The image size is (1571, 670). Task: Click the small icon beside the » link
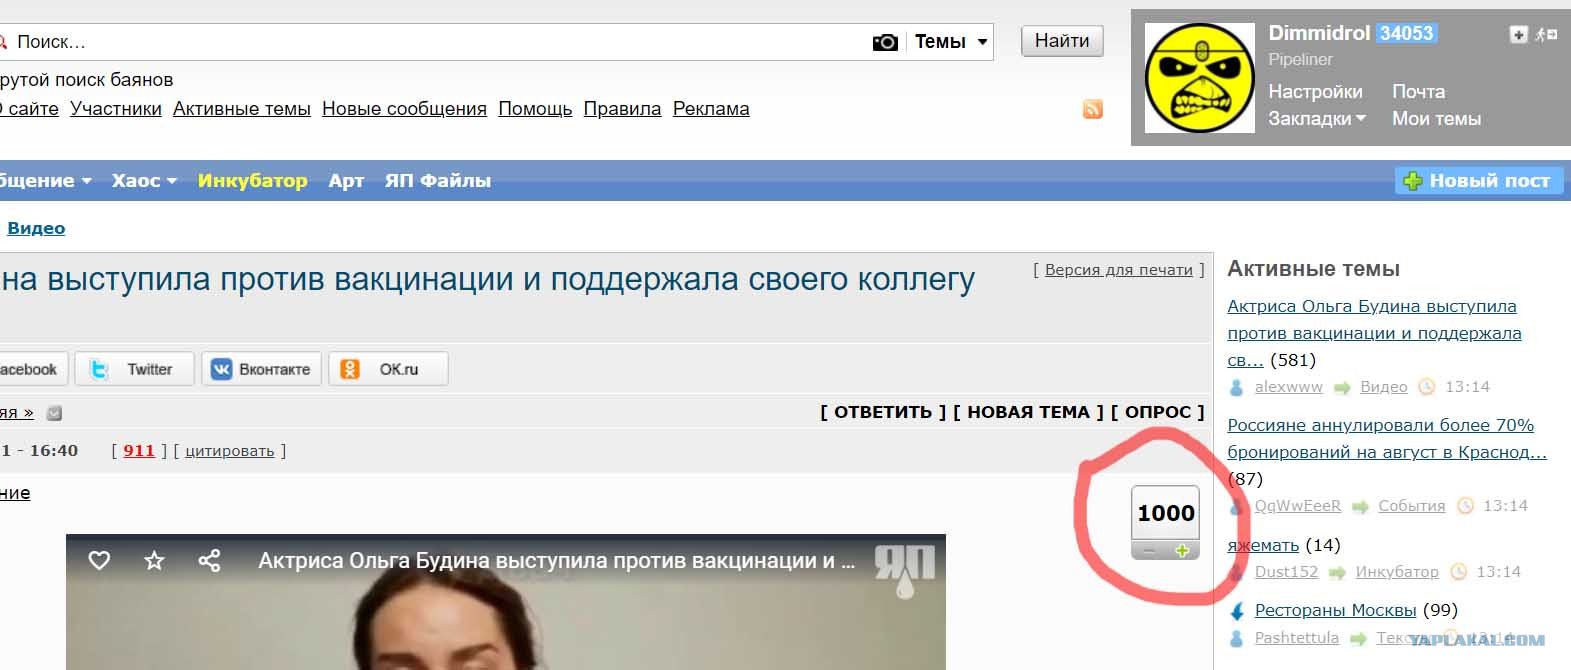click(55, 413)
